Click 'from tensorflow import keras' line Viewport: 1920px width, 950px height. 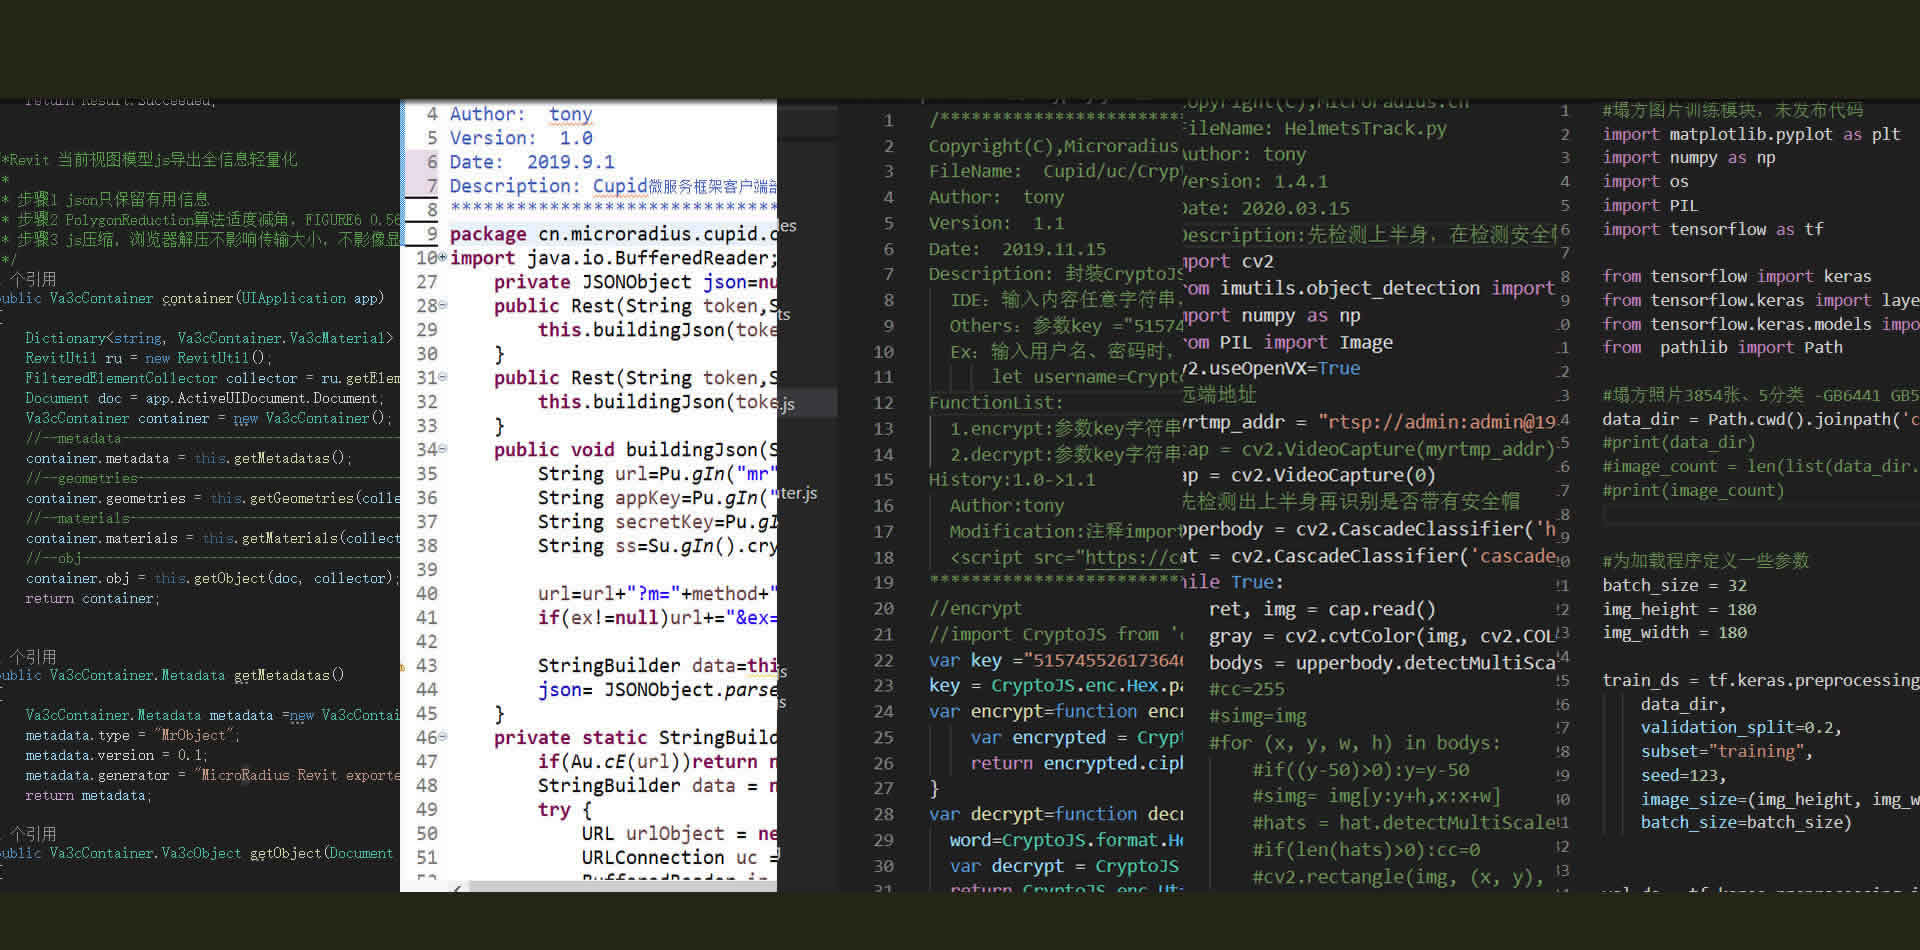[1737, 277]
